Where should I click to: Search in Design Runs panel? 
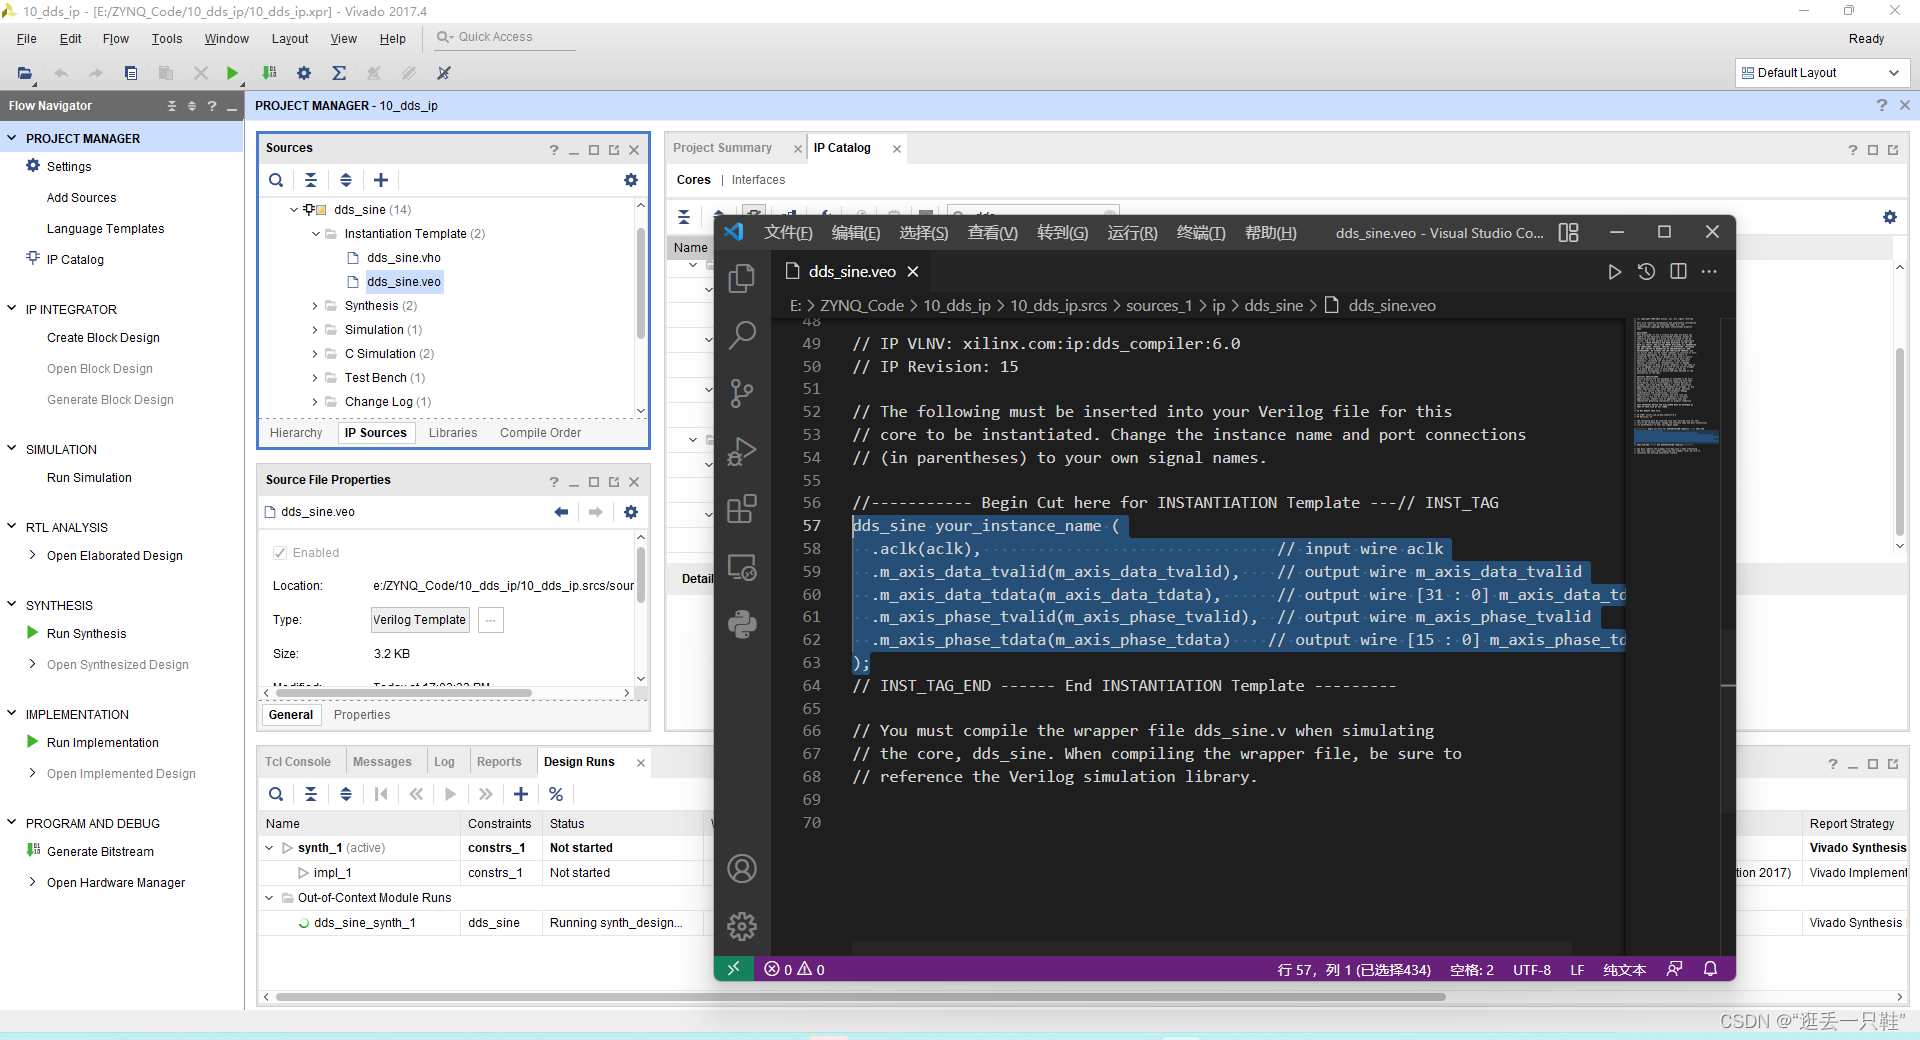click(276, 794)
